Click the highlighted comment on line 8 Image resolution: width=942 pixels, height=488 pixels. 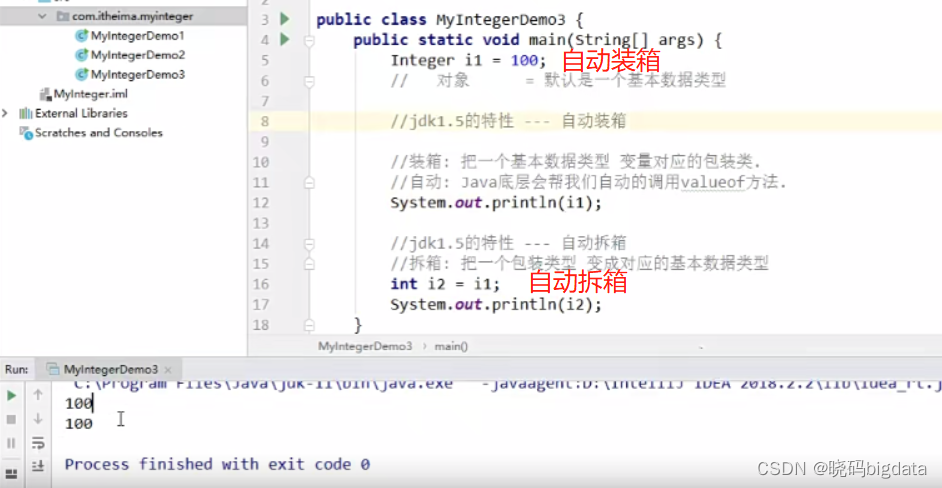click(508, 121)
